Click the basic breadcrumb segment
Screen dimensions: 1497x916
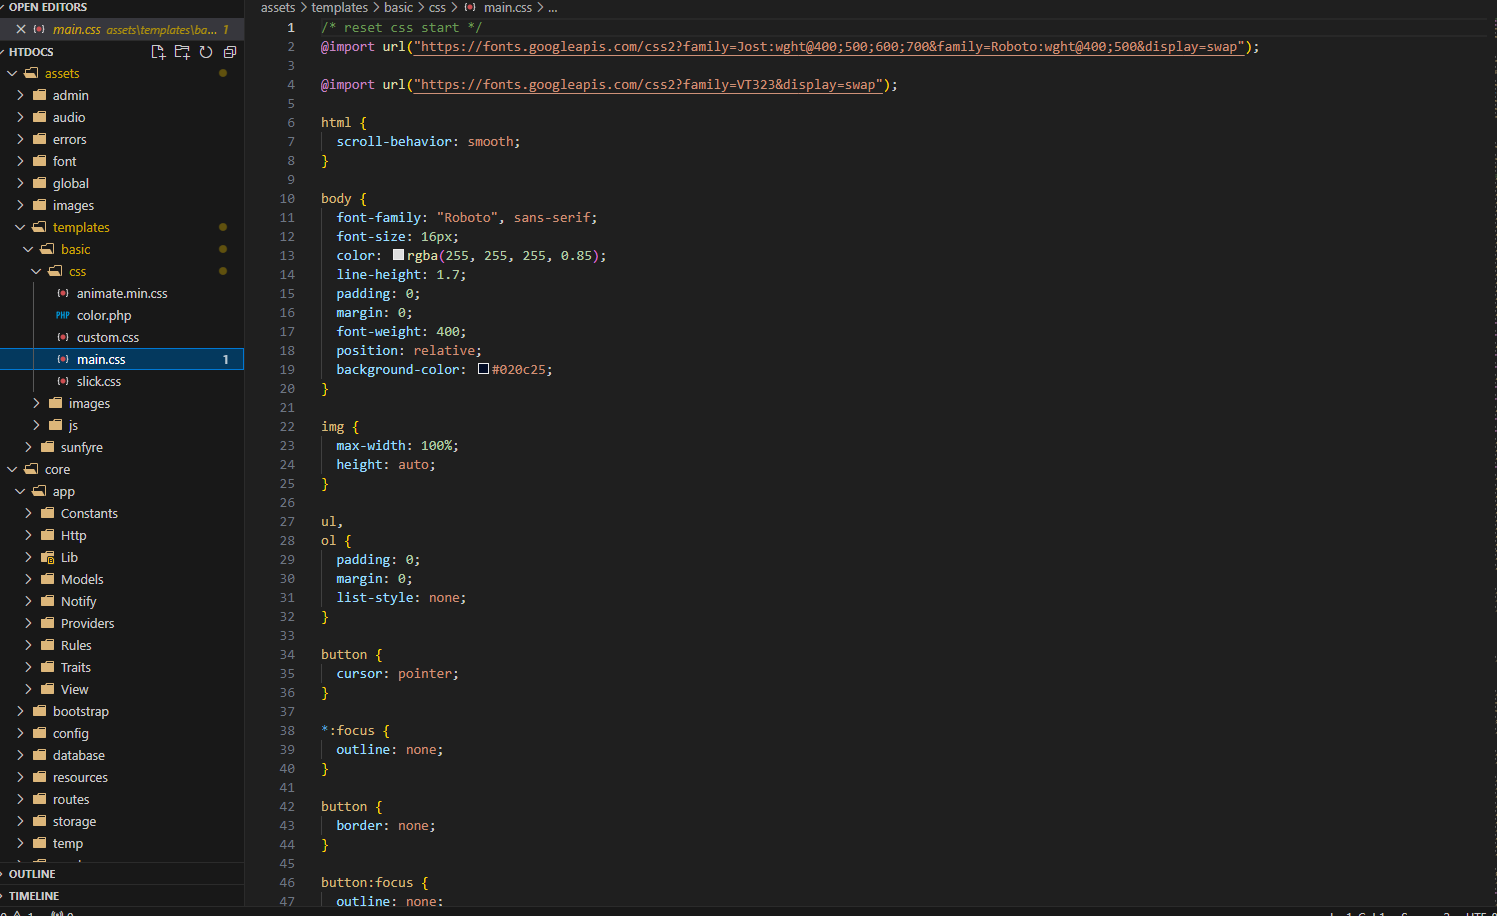coord(398,7)
